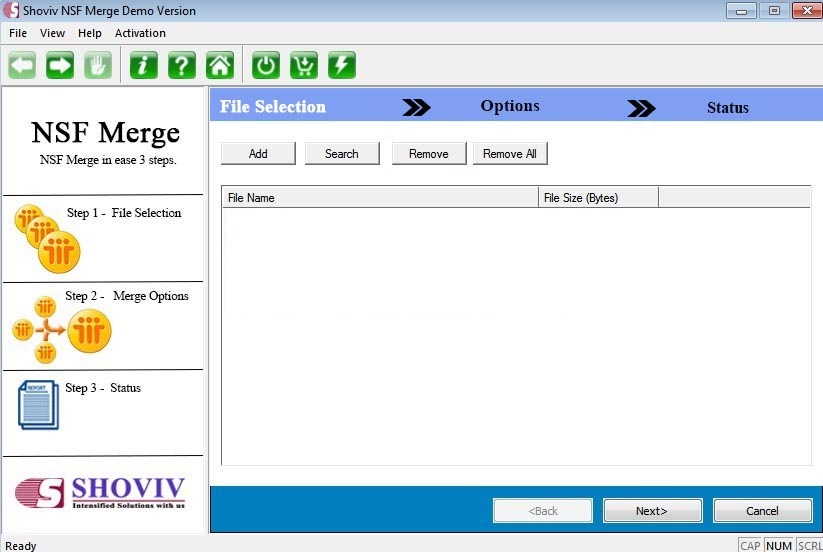Click the shopping cart buy icon
This screenshot has height=552, width=823.
[x=304, y=66]
